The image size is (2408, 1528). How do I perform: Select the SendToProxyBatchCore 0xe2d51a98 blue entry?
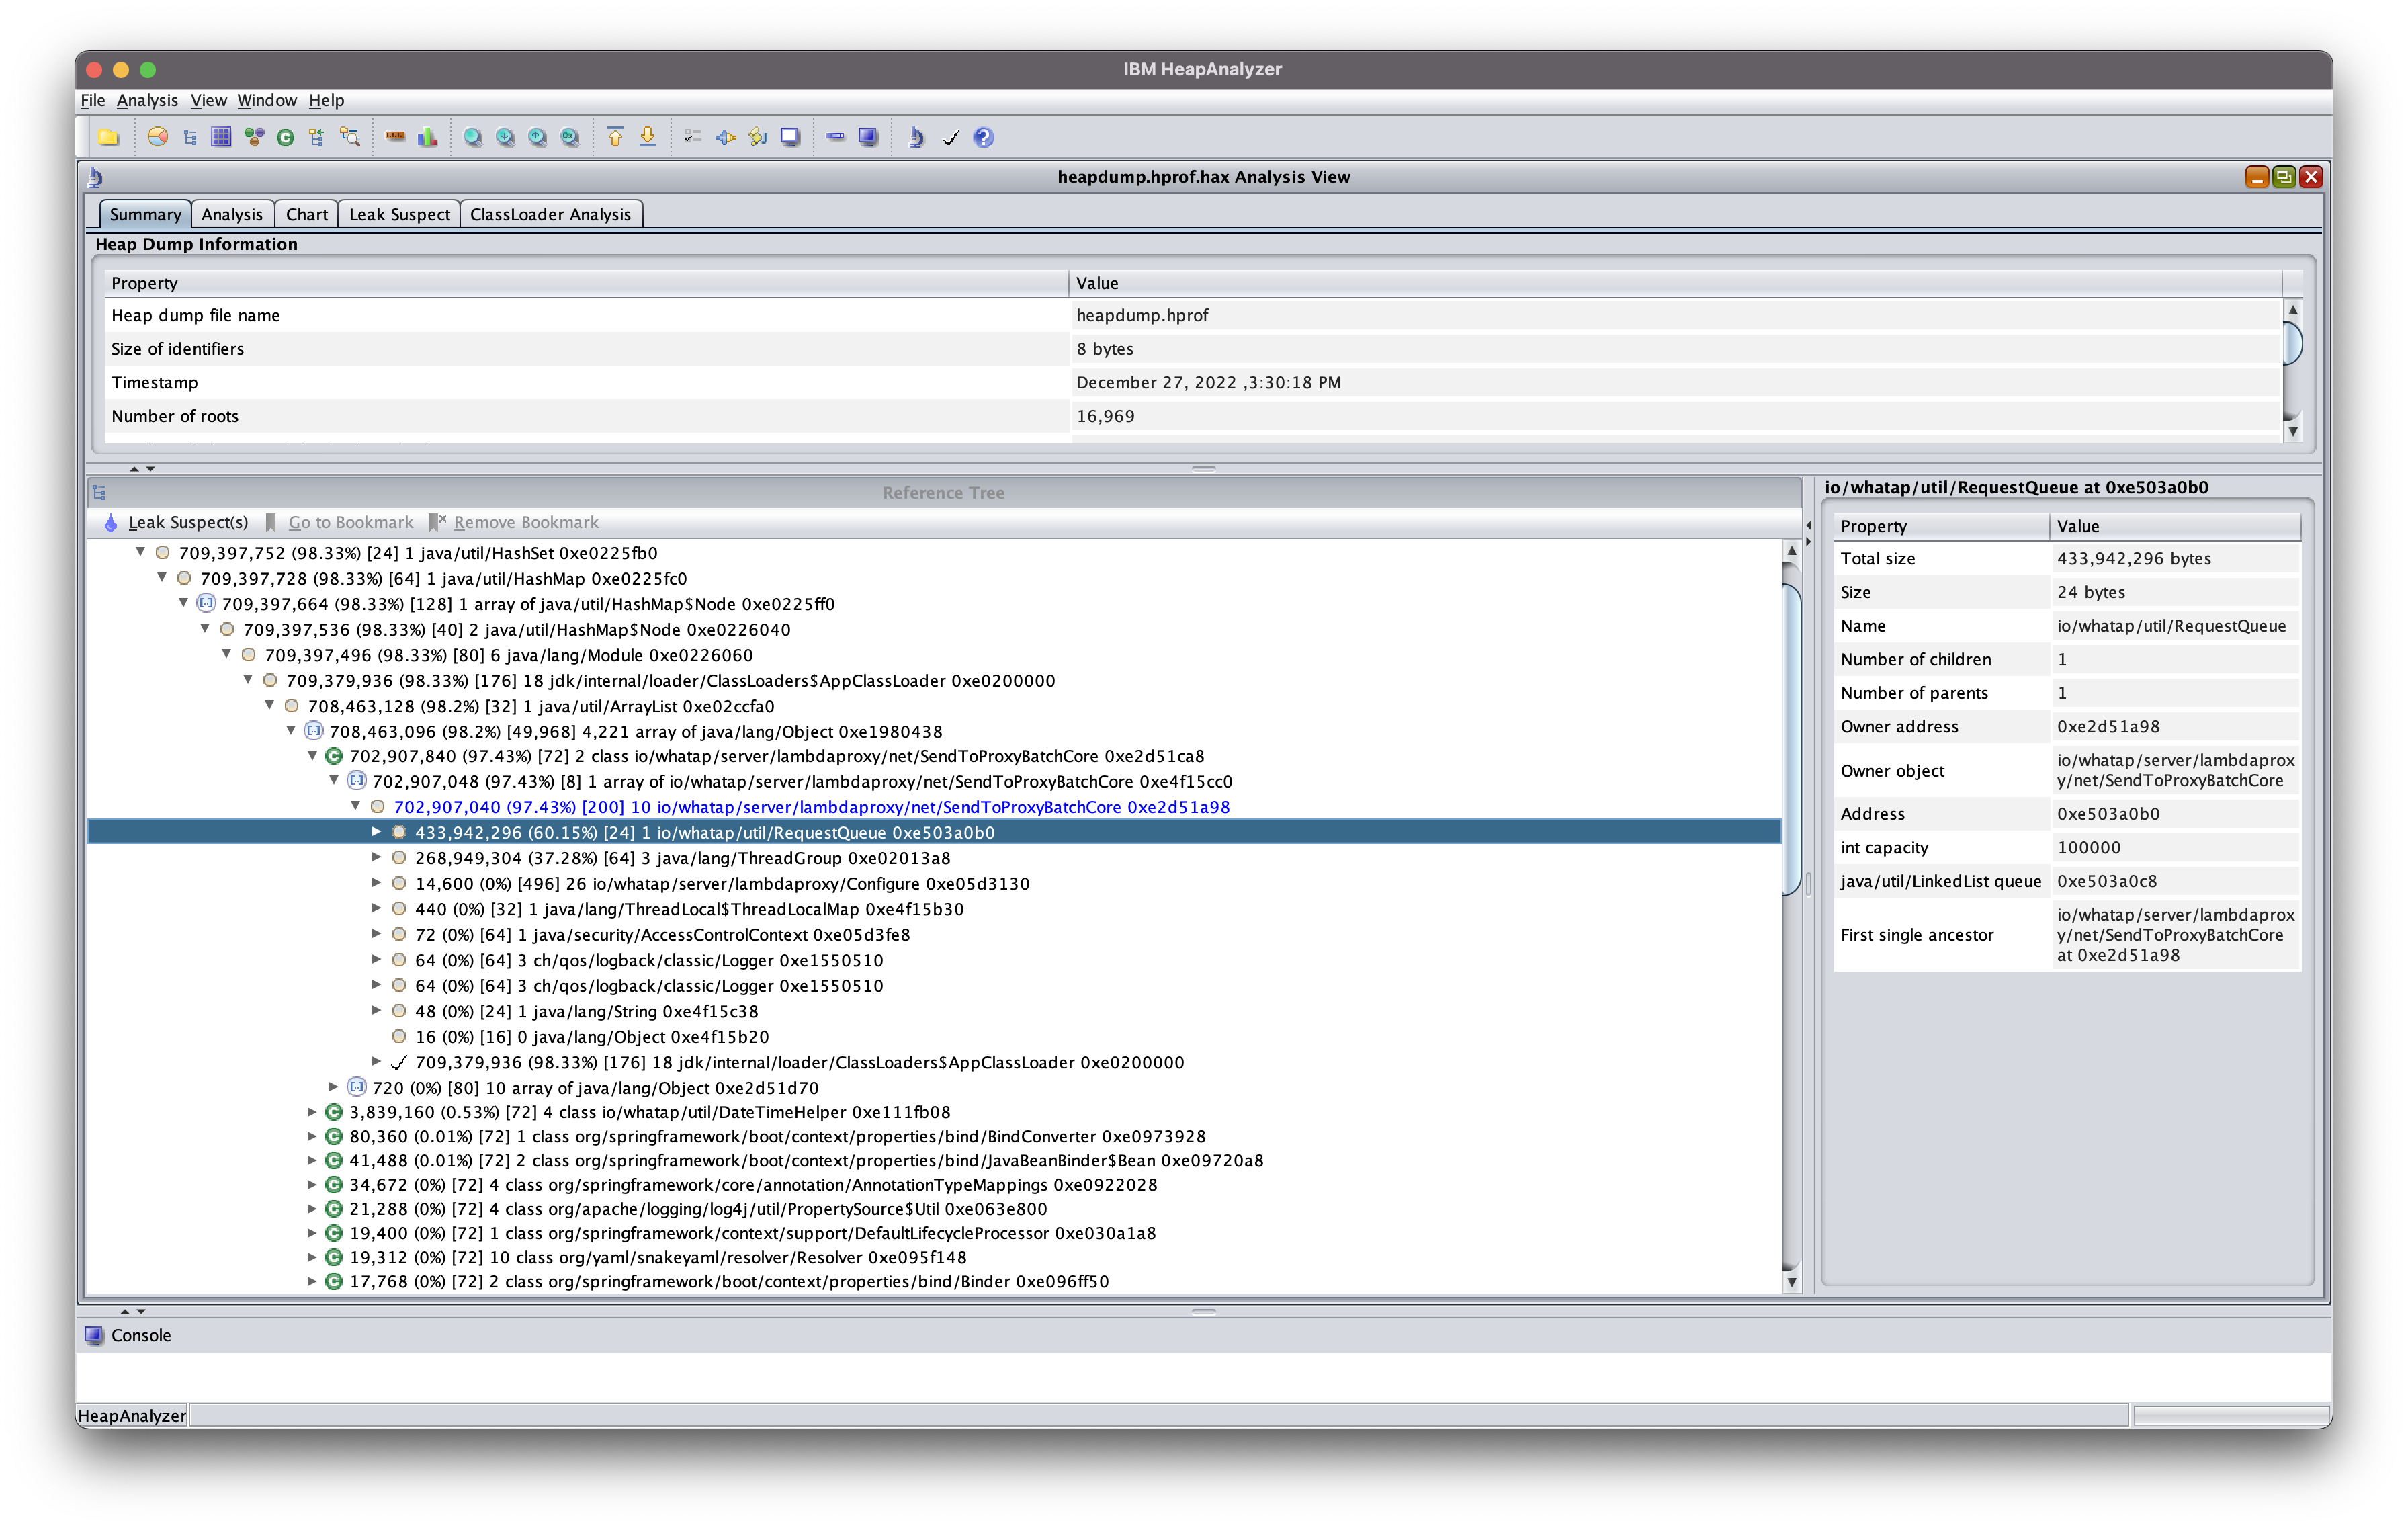(811, 807)
